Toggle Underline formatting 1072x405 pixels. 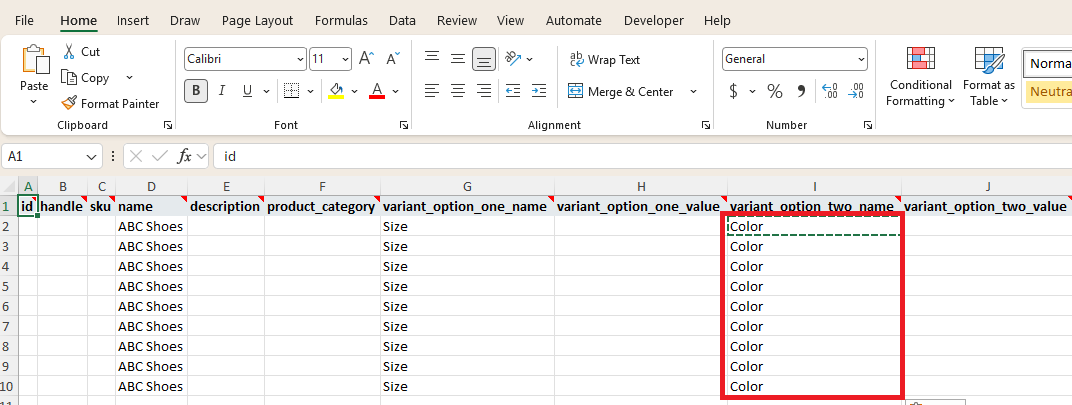pos(247,90)
